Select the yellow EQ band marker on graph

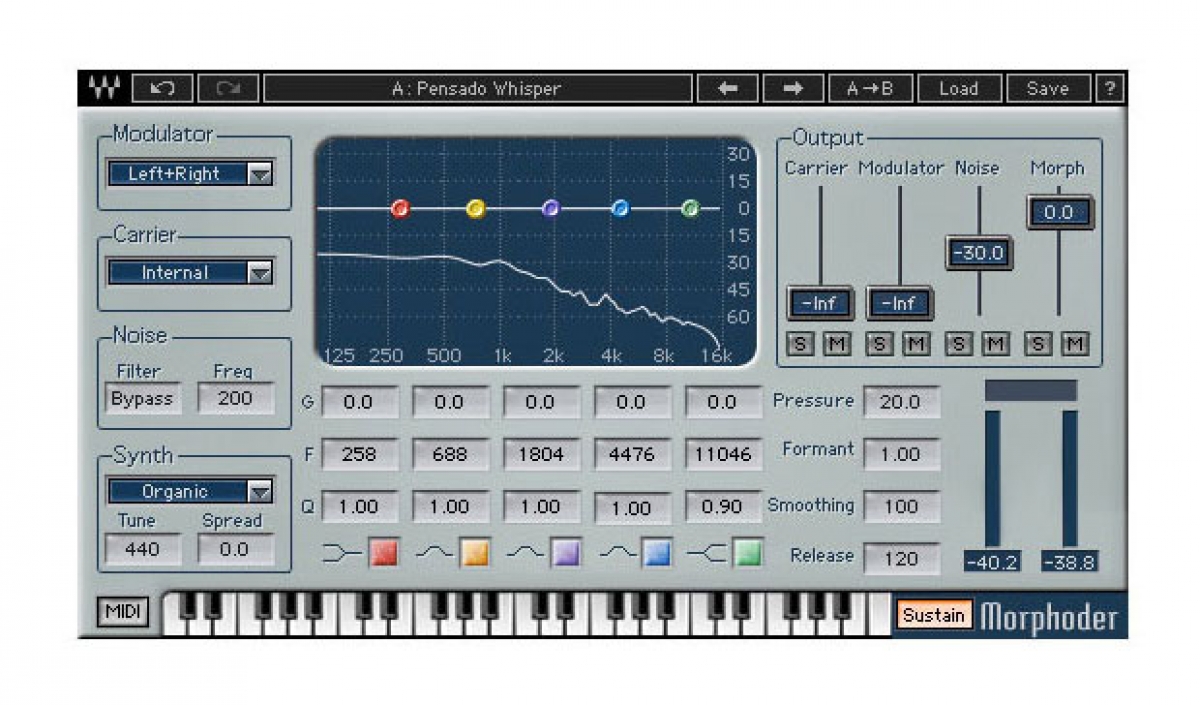pyautogui.click(x=476, y=208)
